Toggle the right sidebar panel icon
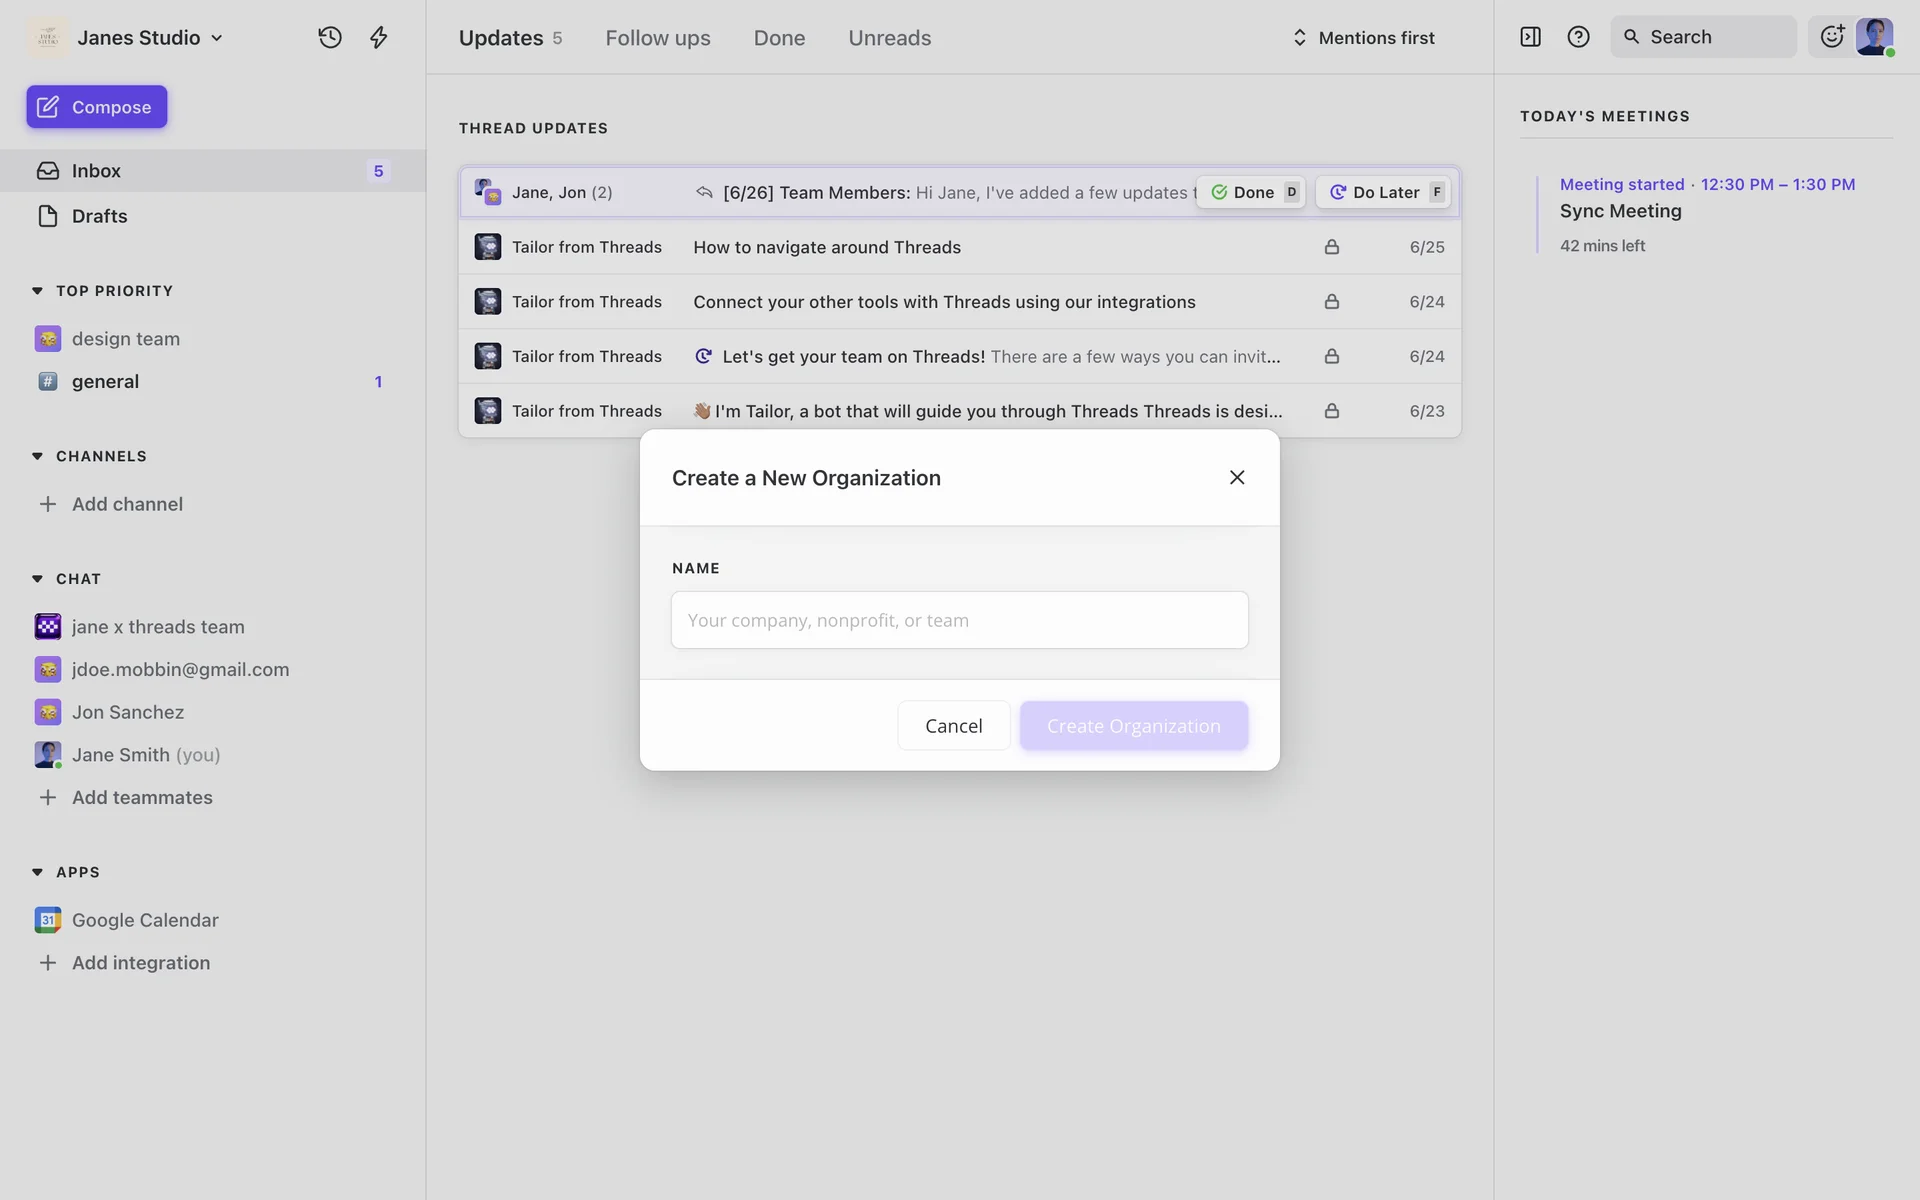This screenshot has height=1200, width=1920. (x=1530, y=37)
